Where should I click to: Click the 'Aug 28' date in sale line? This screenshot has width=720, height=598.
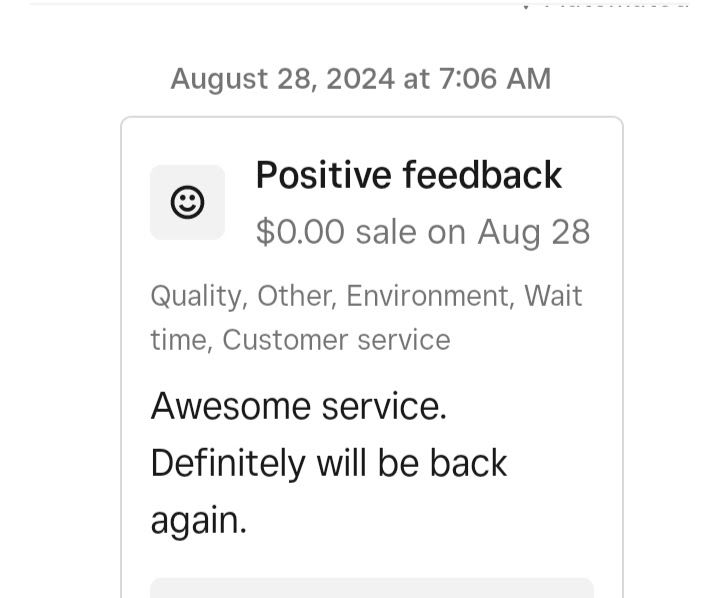pos(534,232)
